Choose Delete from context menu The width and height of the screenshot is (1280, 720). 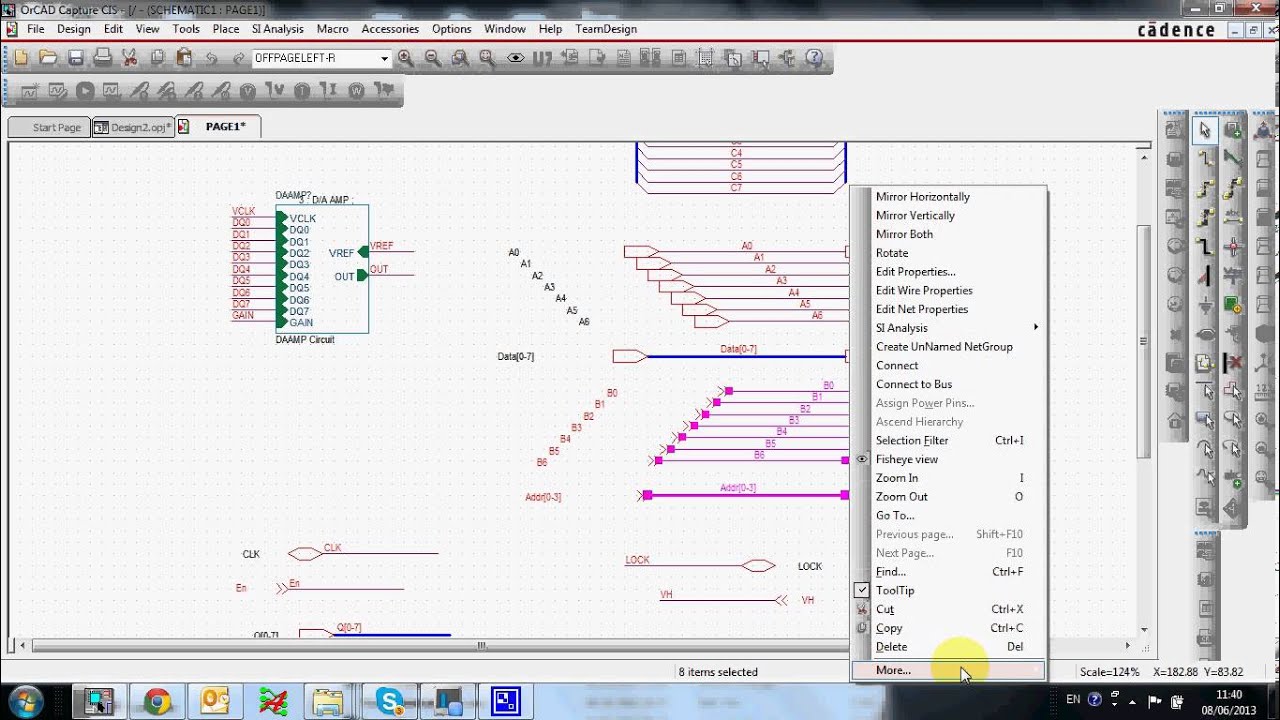[946, 647]
